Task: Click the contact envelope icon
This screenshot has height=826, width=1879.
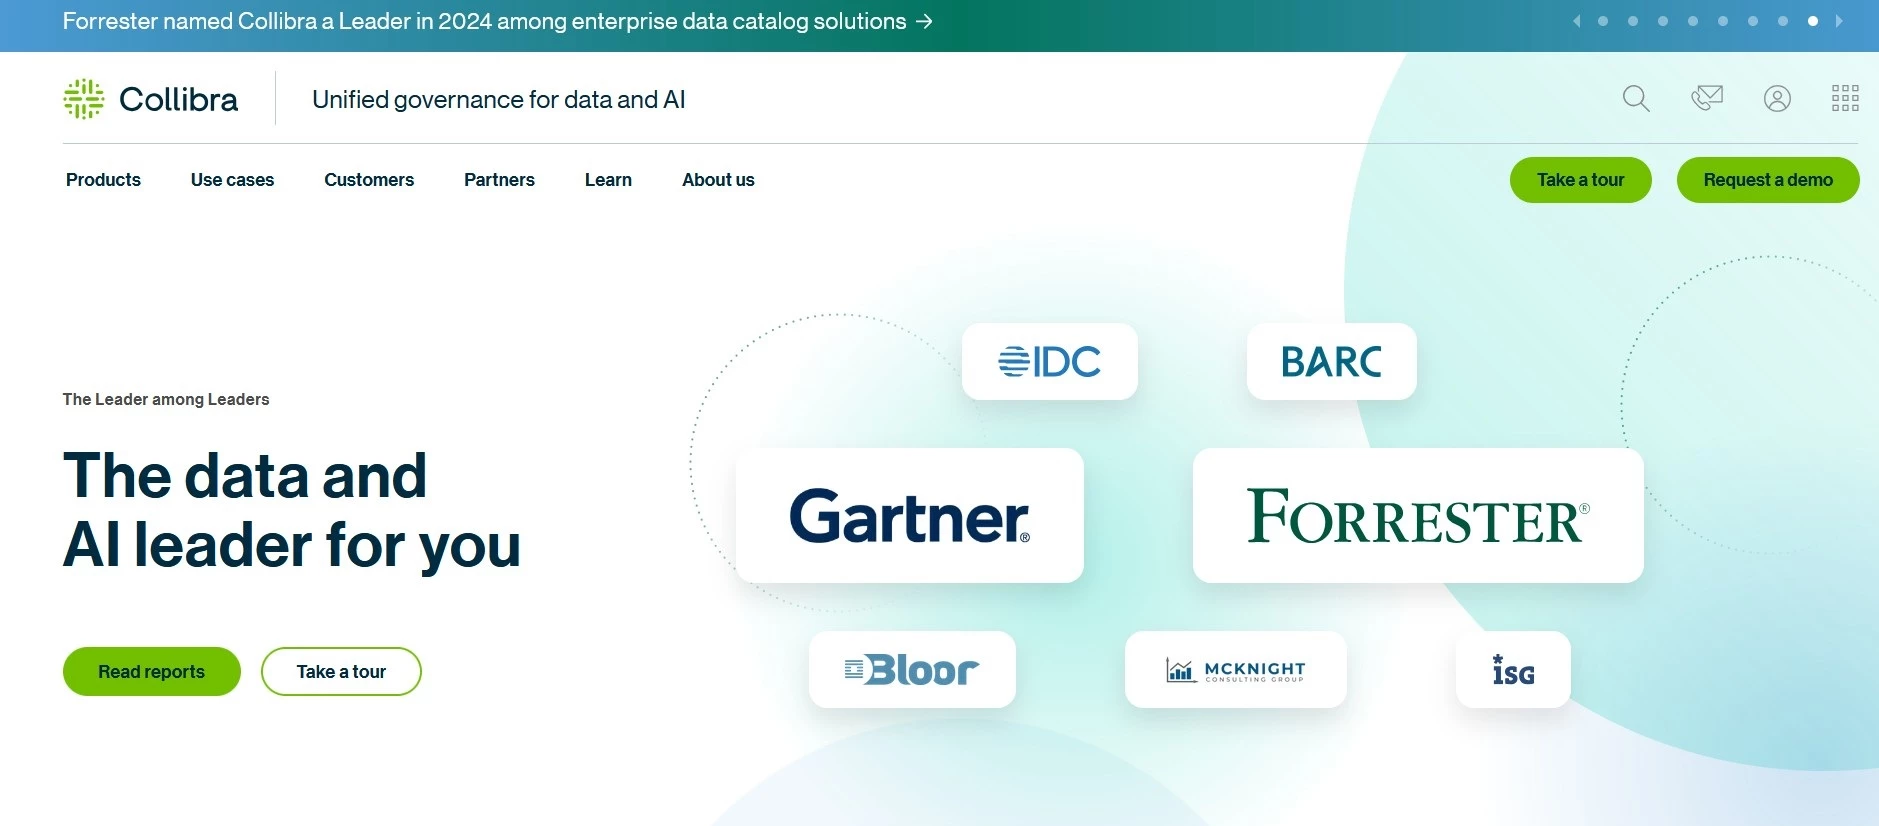Action: coord(1707,98)
